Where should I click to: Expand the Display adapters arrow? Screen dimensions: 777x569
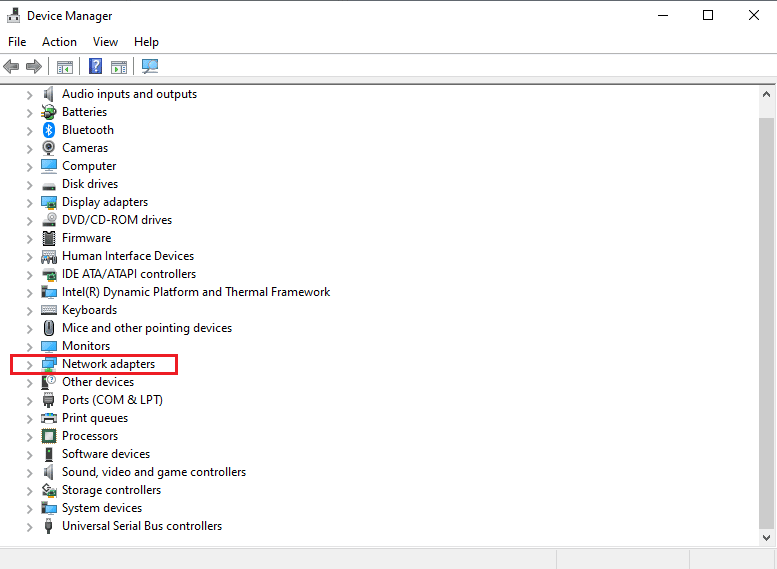pyautogui.click(x=29, y=203)
